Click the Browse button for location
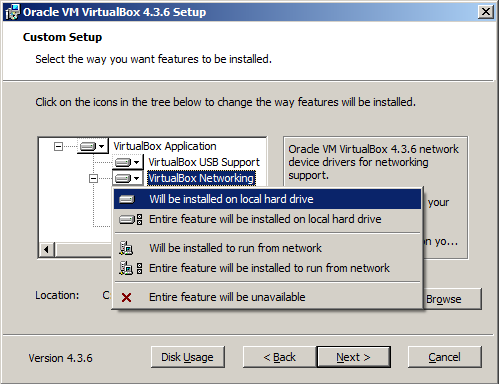Viewport: 499px width, 384px height. [453, 299]
